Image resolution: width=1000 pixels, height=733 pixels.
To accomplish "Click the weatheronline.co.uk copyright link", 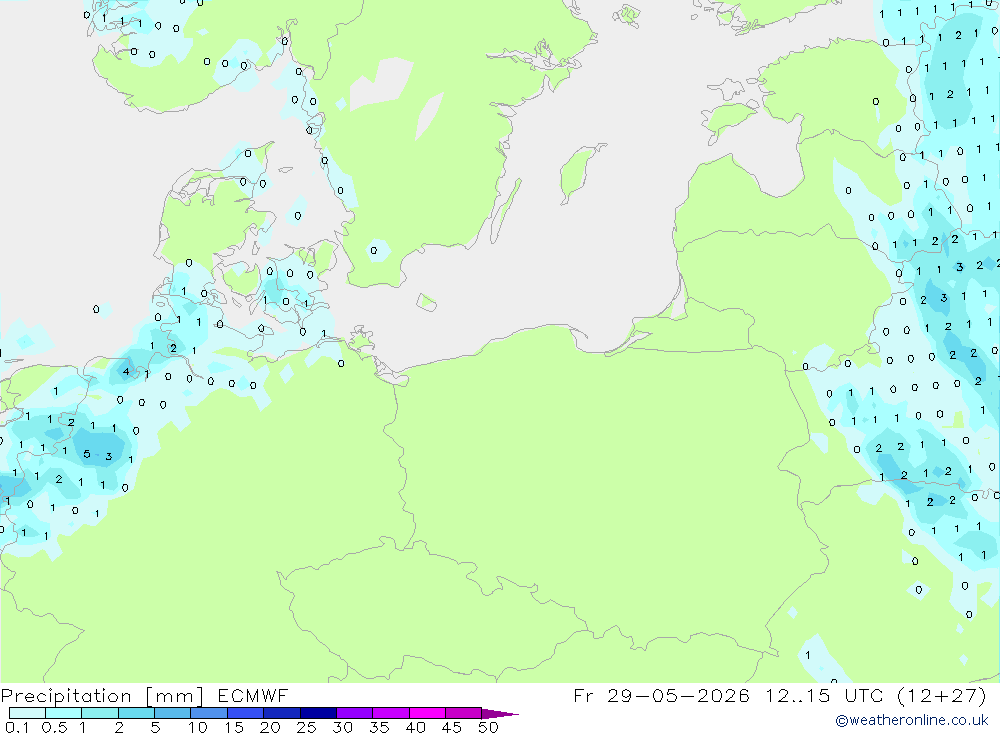I will click(912, 720).
